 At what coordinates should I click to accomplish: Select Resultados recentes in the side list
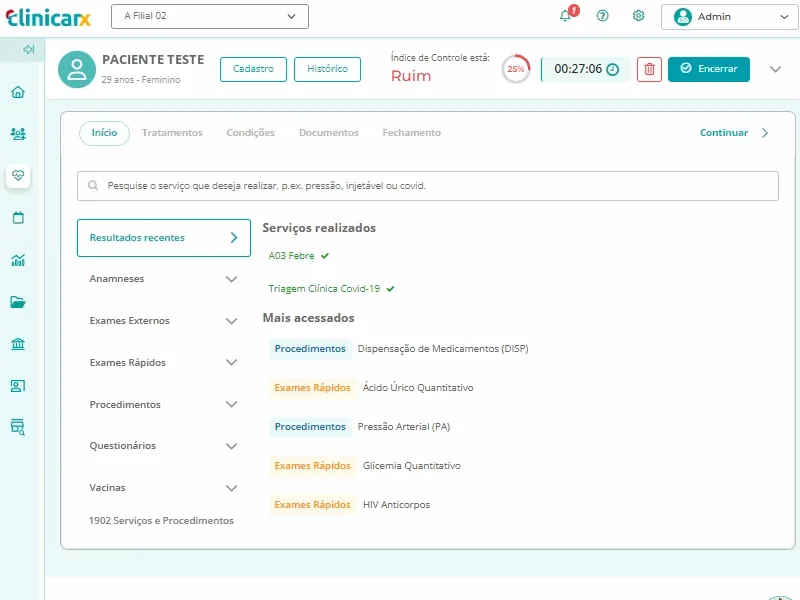coord(164,238)
